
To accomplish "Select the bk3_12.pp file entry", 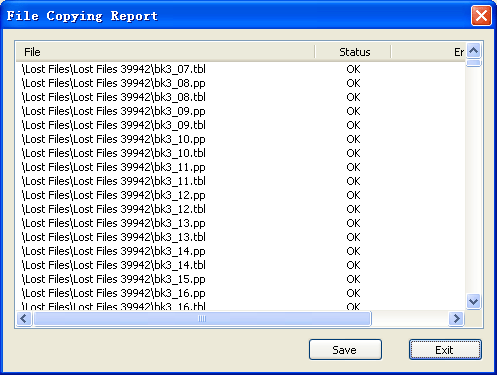I will coord(114,195).
